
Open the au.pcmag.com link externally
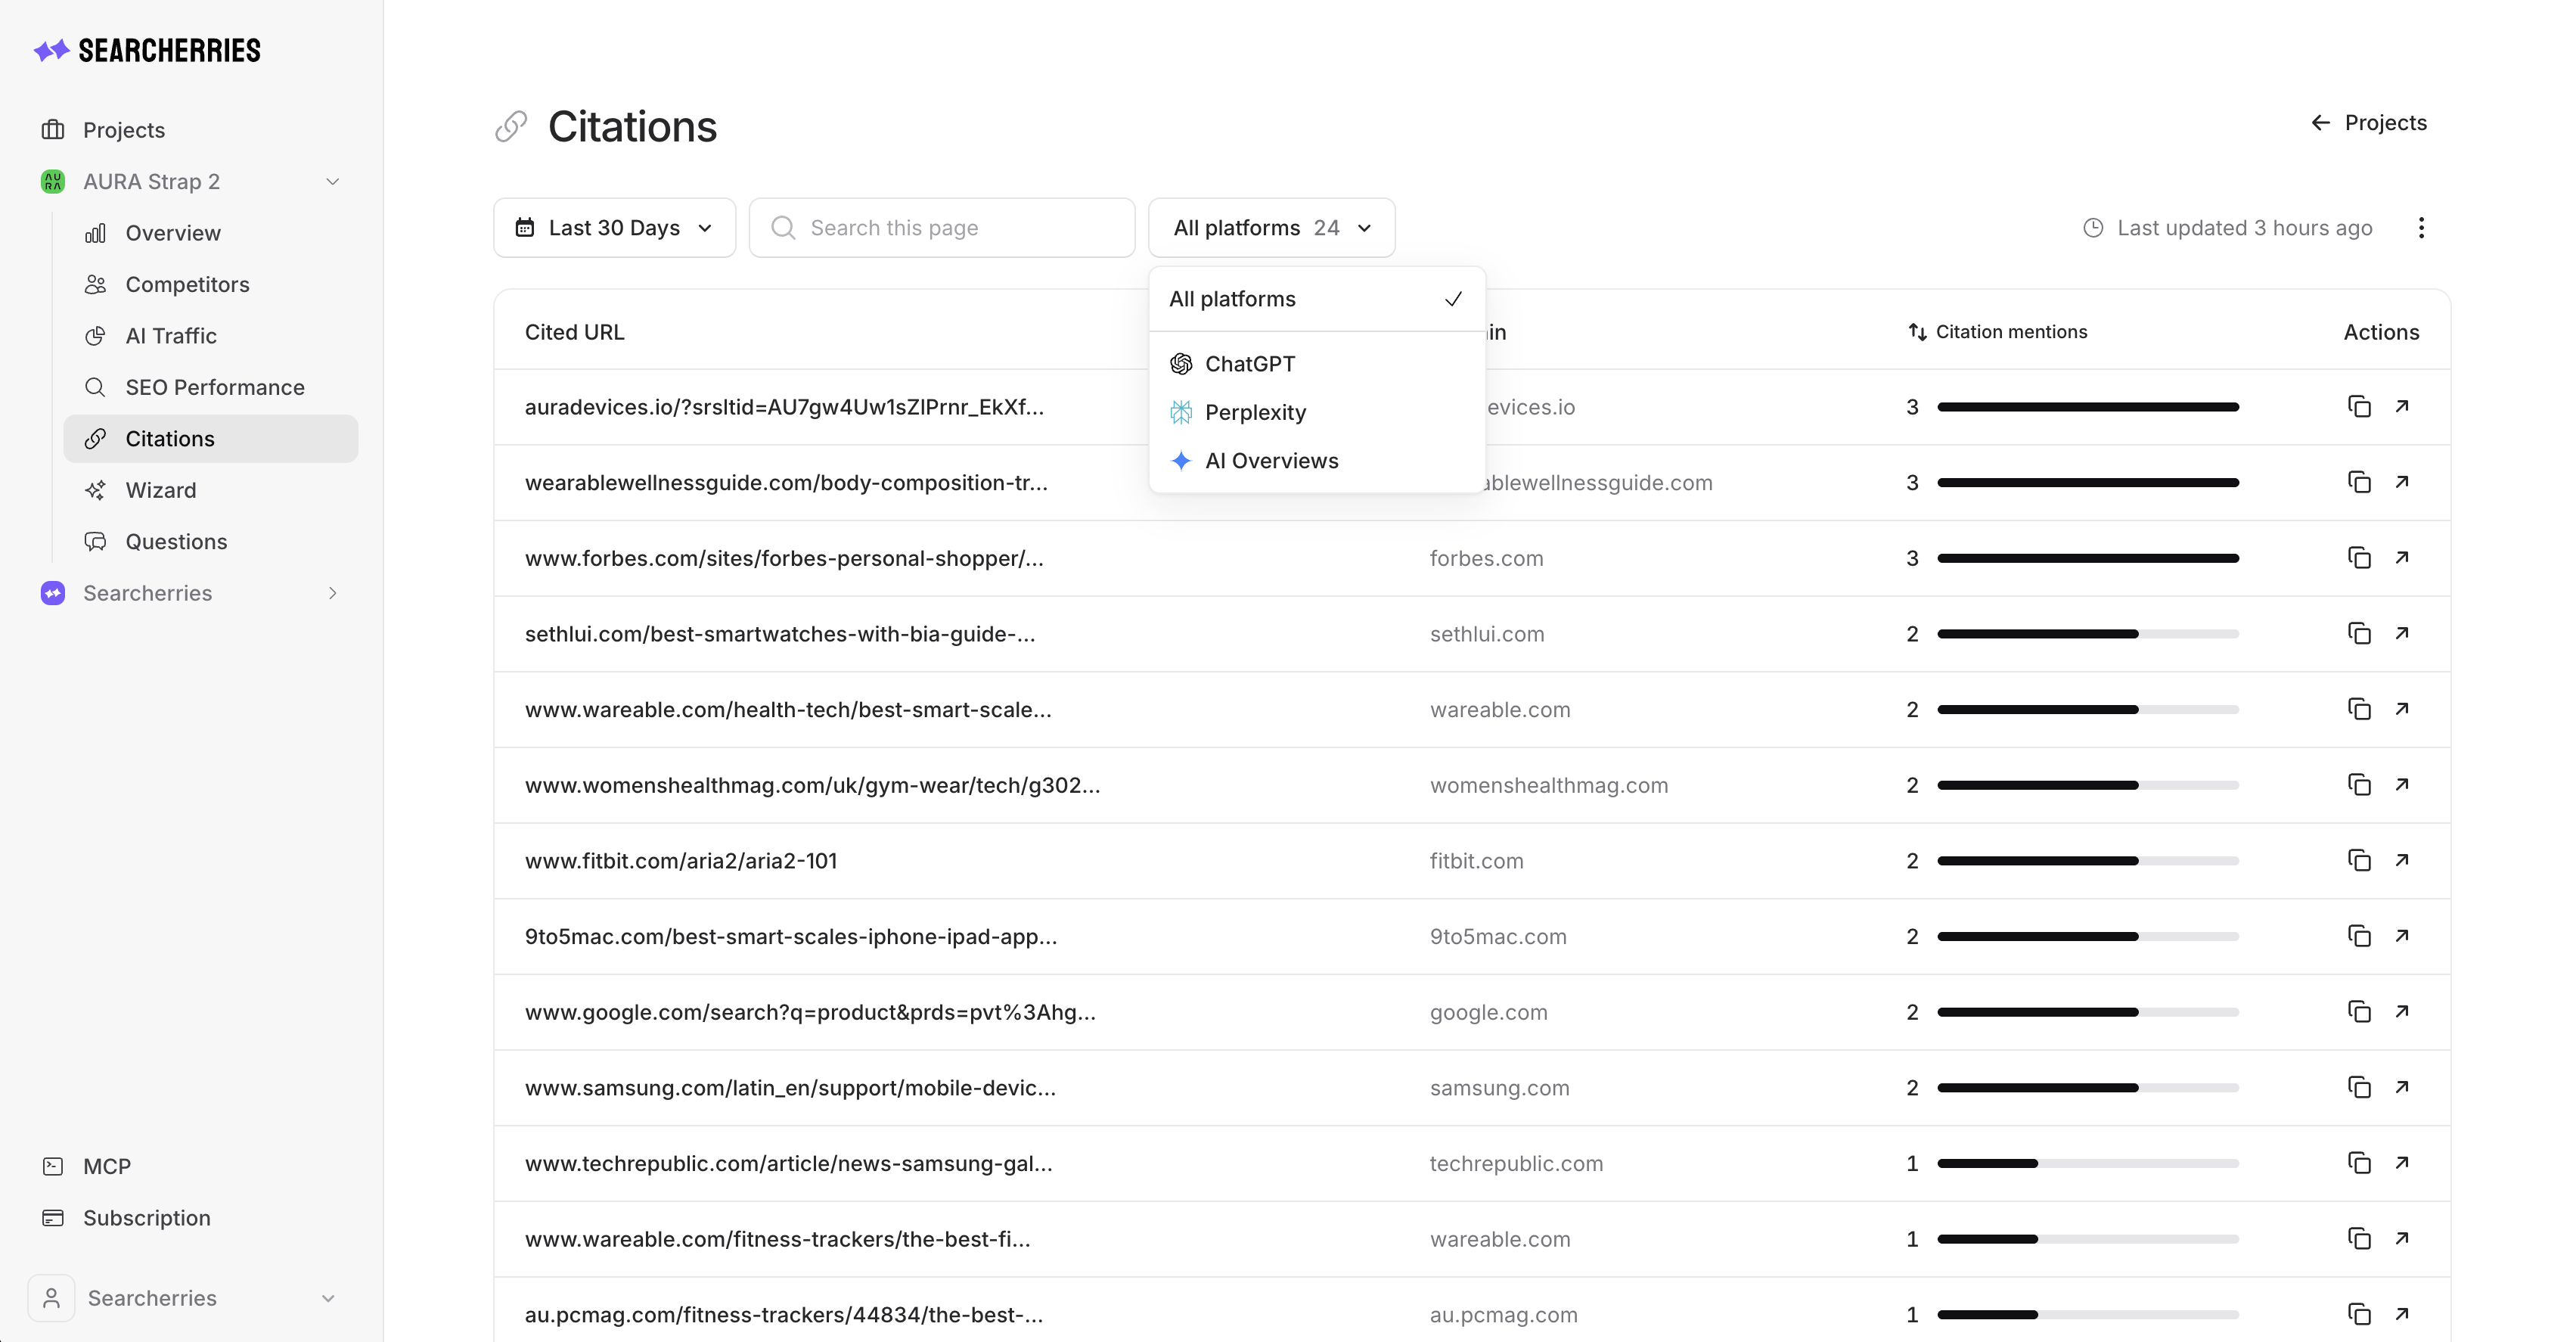[2402, 1314]
